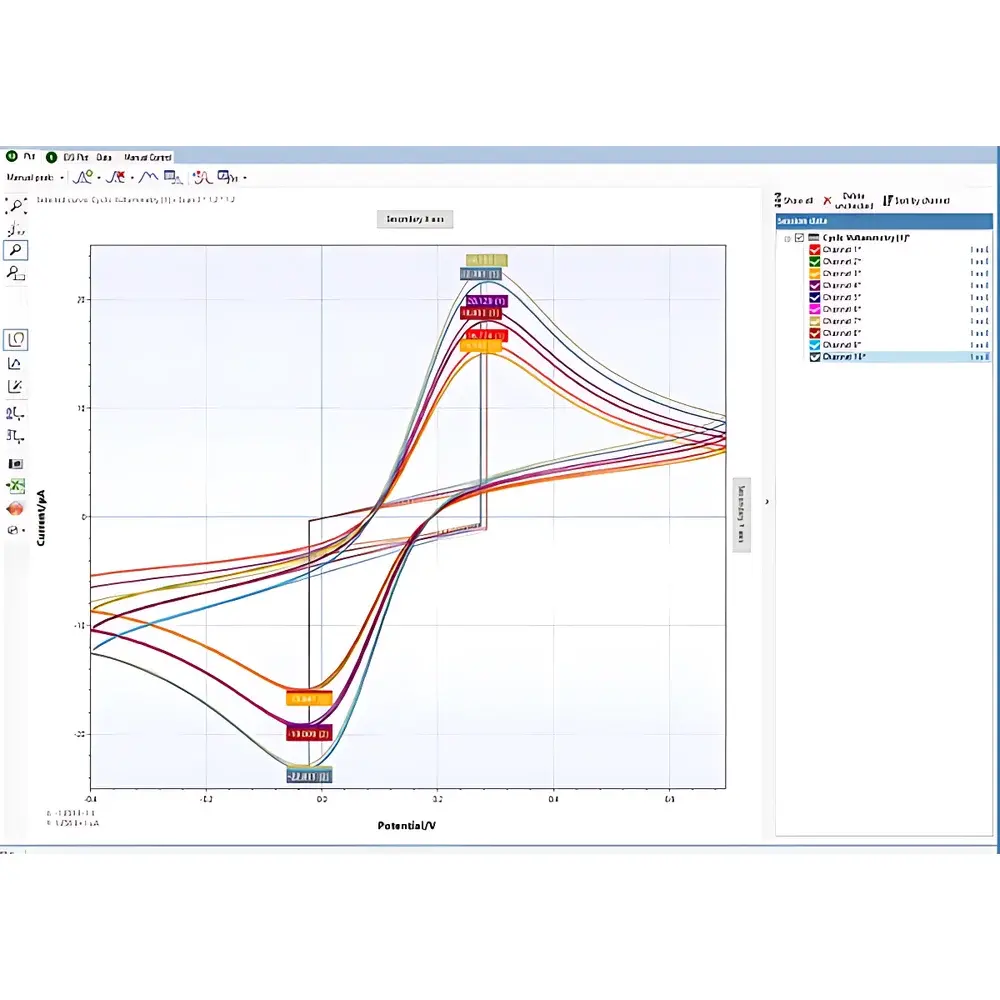Uncheck the Cyclic Voltammetry parent checkbox

799,238
